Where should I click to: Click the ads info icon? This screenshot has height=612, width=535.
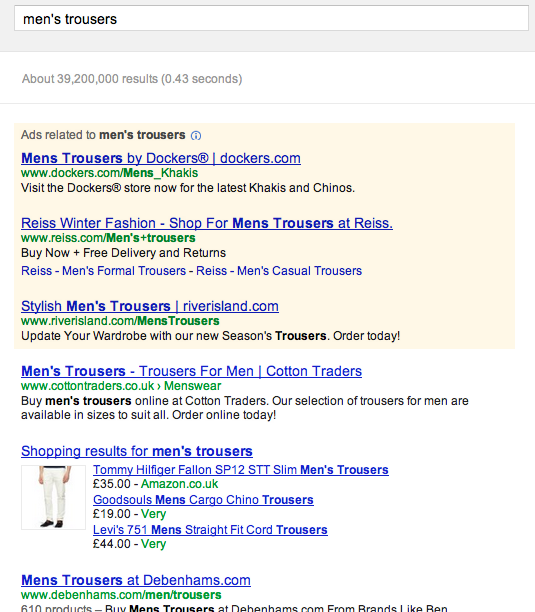coord(196,135)
